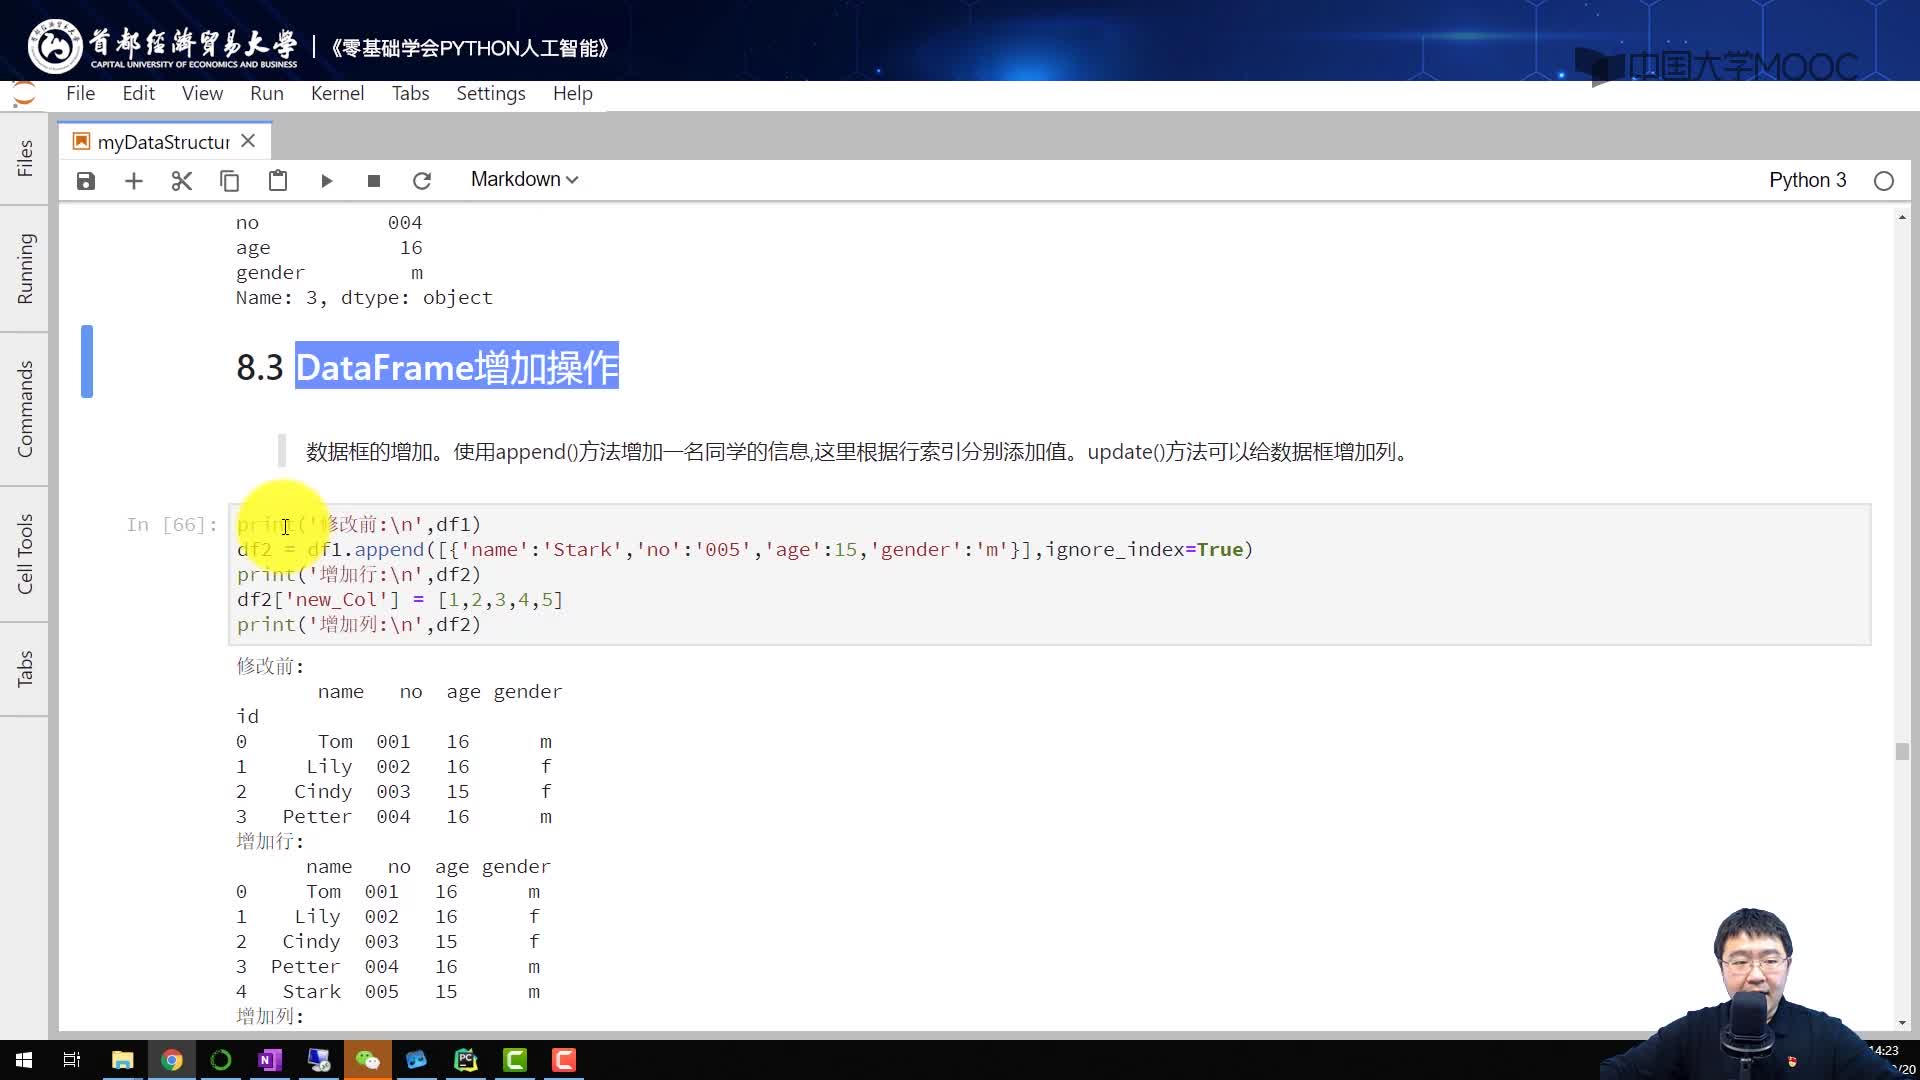
Task: Cut the selected cell with the scissors icon
Action: click(182, 181)
